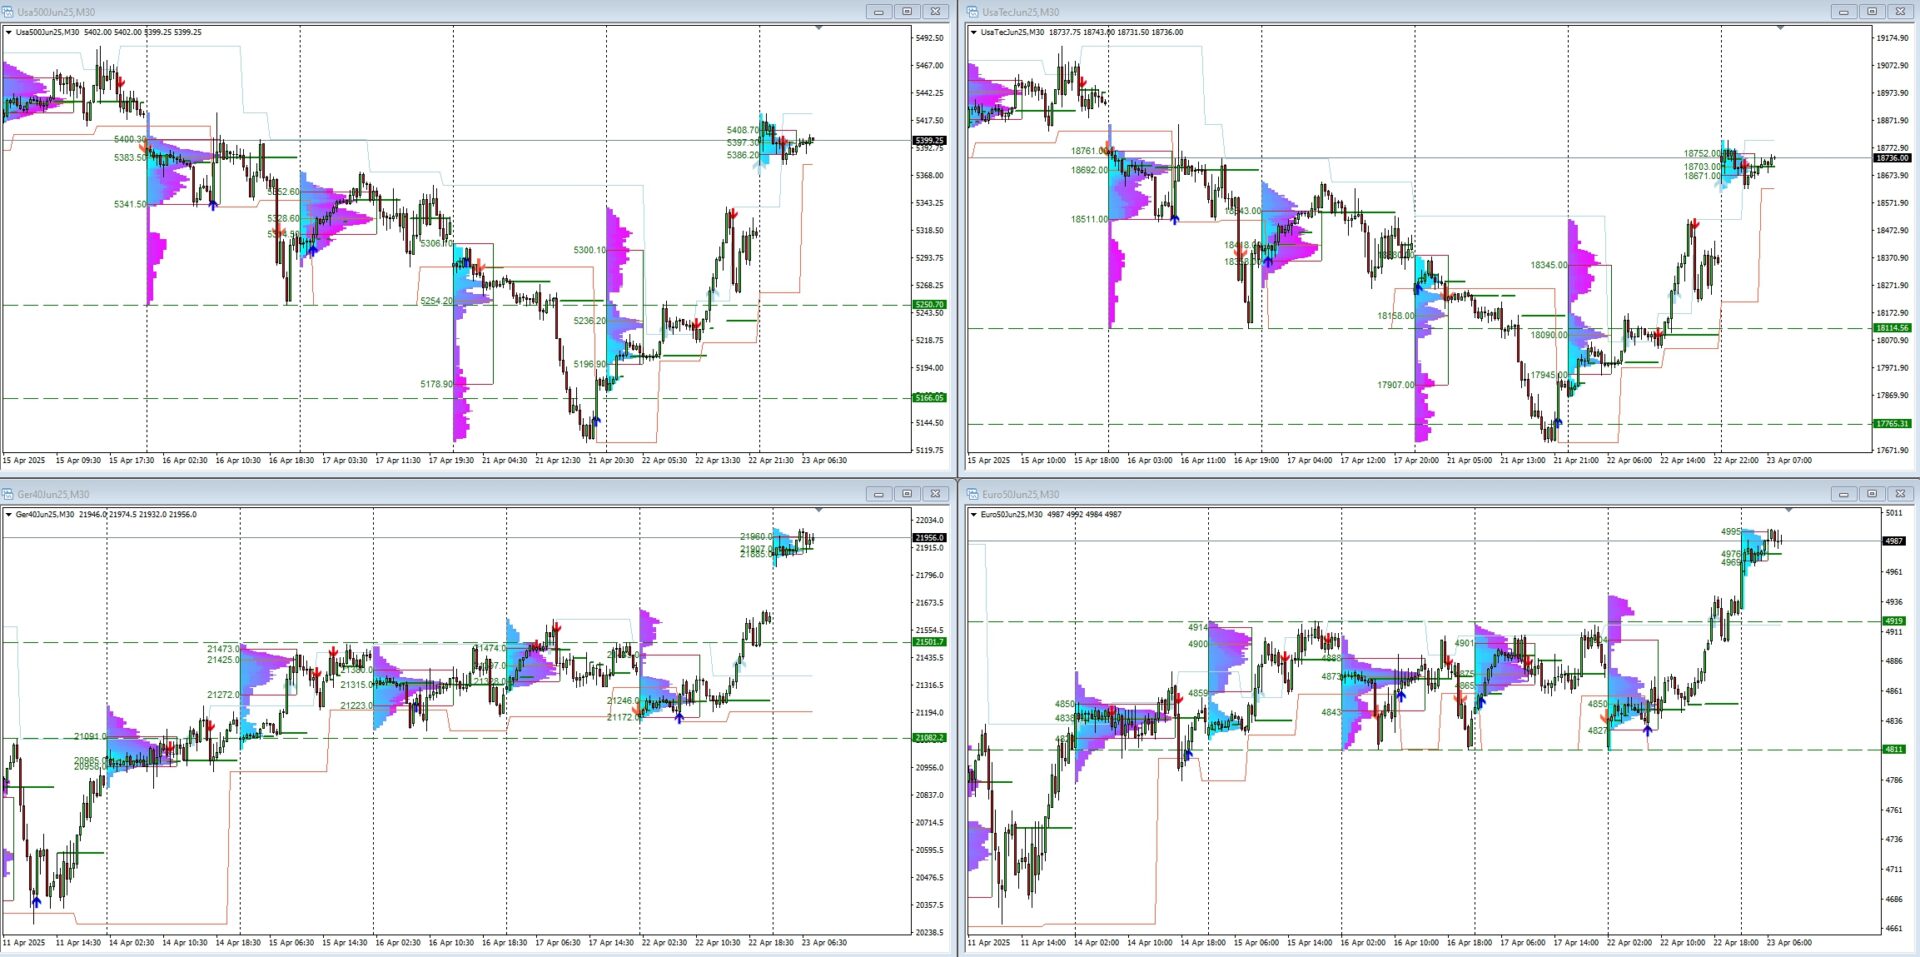Click the 5341.50 profile label in Usa500 chart
The width and height of the screenshot is (1920, 957).
[130, 204]
